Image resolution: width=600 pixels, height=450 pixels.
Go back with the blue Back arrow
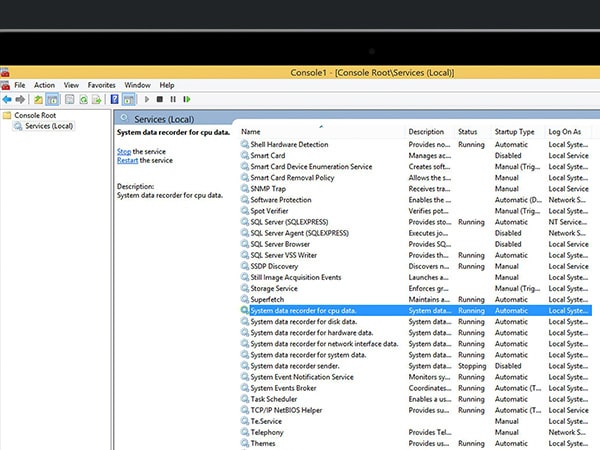tap(7, 99)
